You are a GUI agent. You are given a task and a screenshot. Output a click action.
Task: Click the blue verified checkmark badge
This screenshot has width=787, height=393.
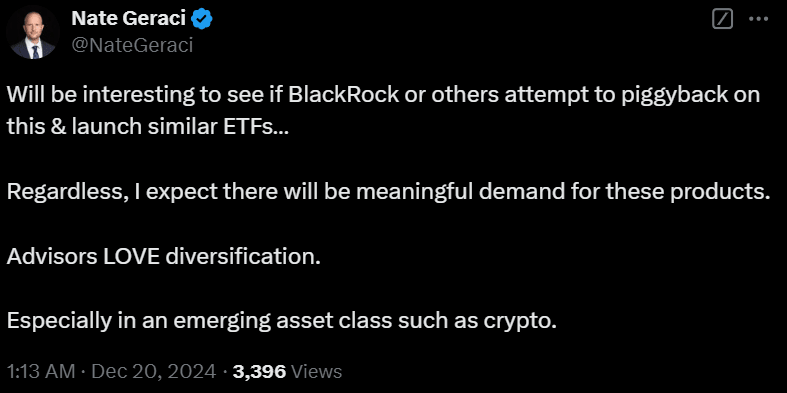pos(204,19)
